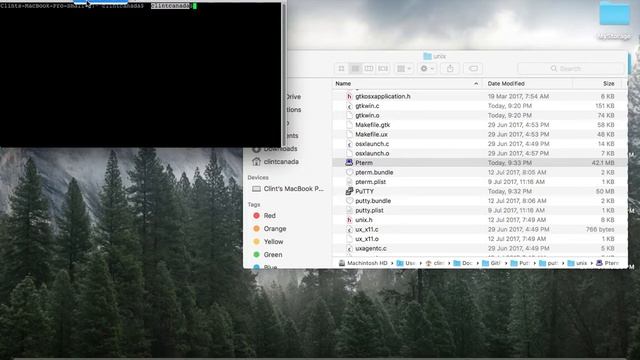Click the uxagentc.c source file icon
Viewport: 640px width, 360px height.
click(349, 248)
